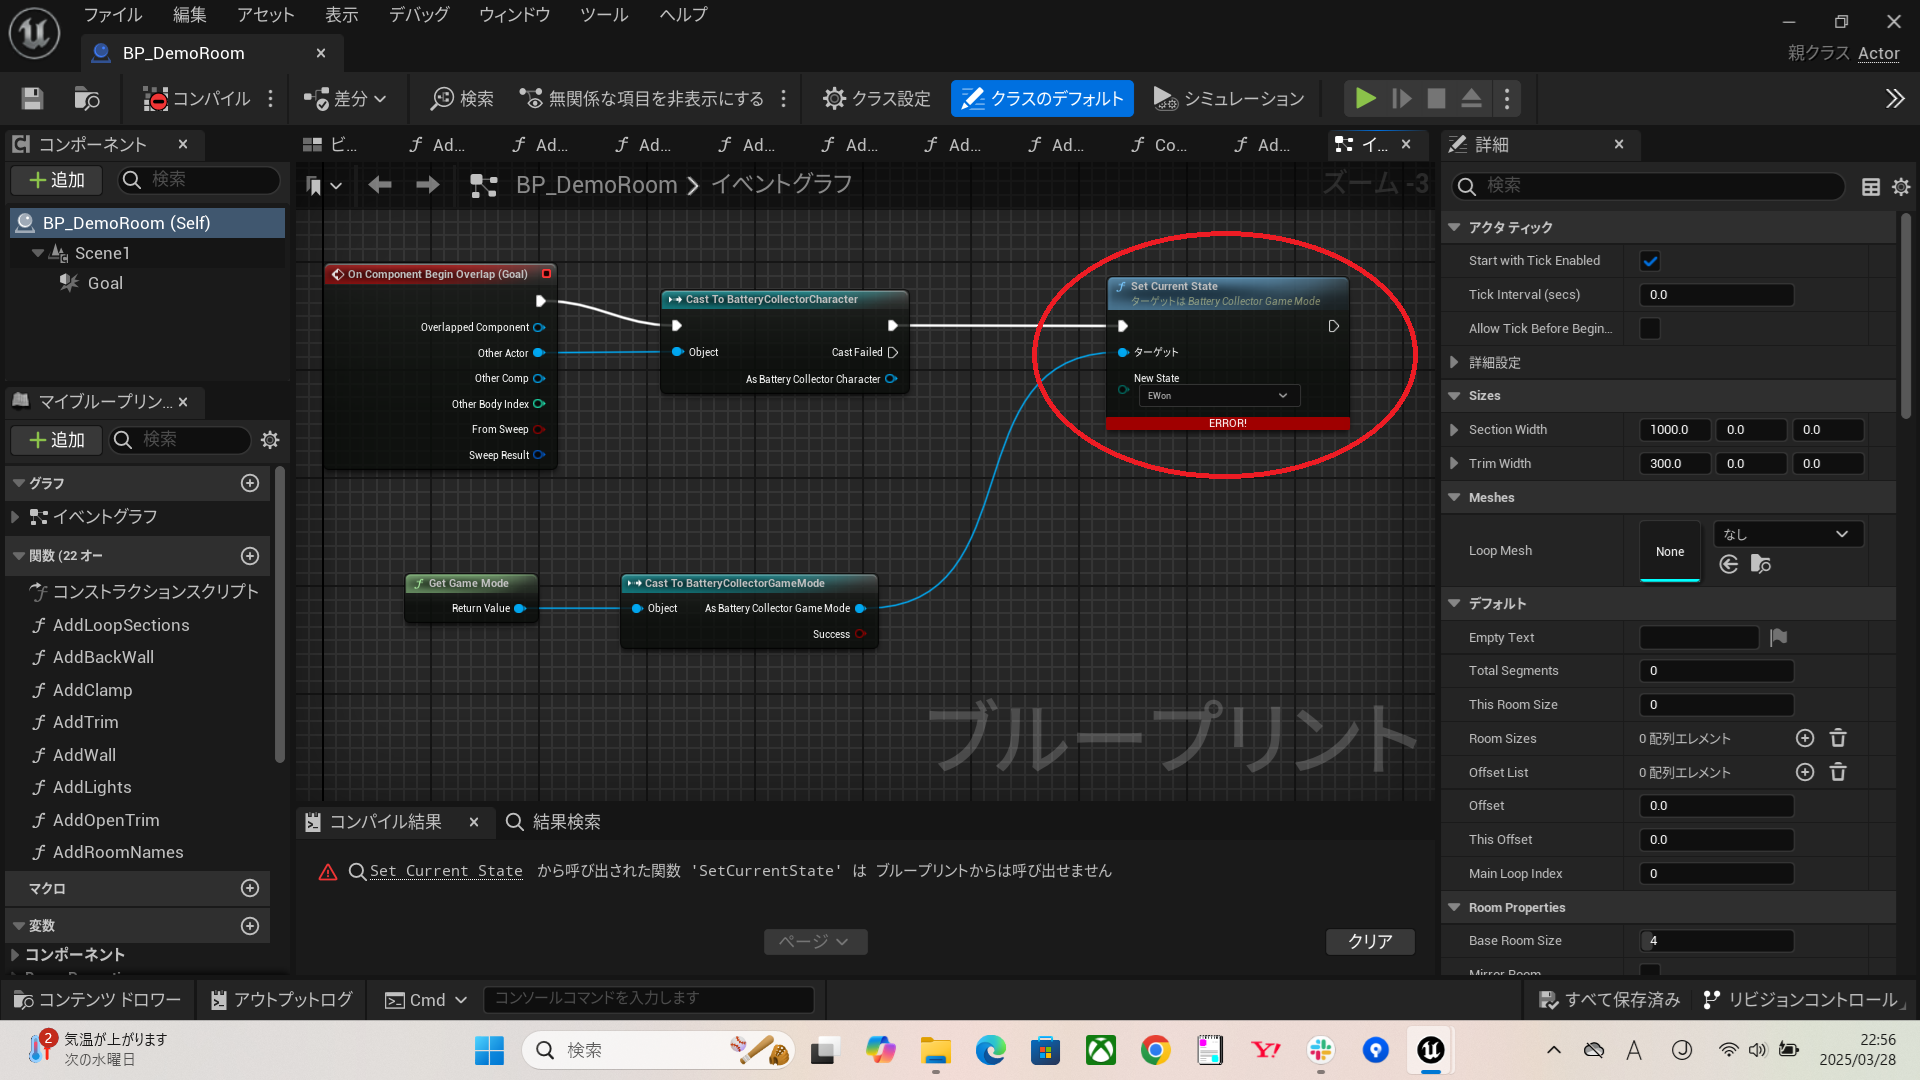Clear the Offset List array with trash icon
This screenshot has width=1920, height=1080.
pos(1838,772)
